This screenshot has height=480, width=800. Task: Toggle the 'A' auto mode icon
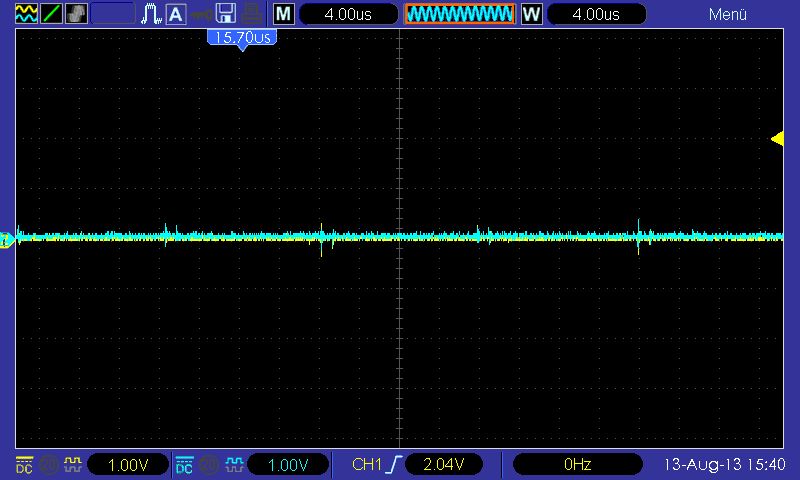[x=176, y=14]
